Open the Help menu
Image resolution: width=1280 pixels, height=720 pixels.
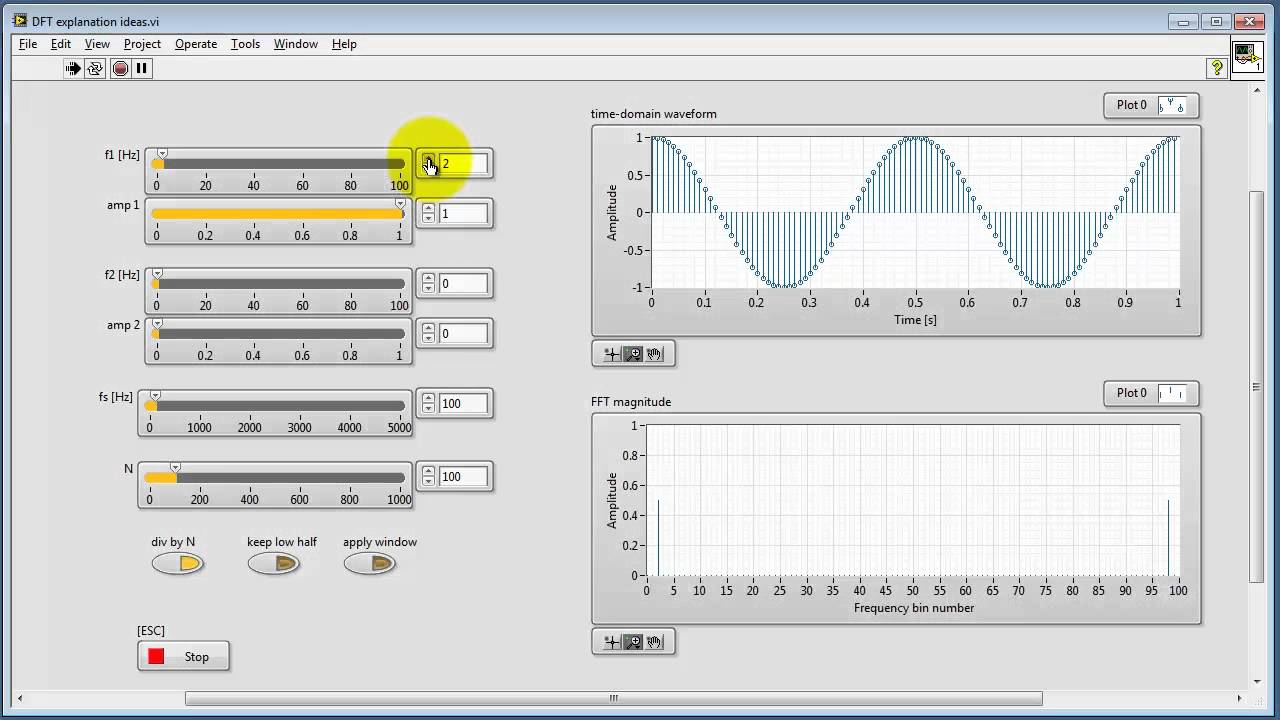(344, 44)
